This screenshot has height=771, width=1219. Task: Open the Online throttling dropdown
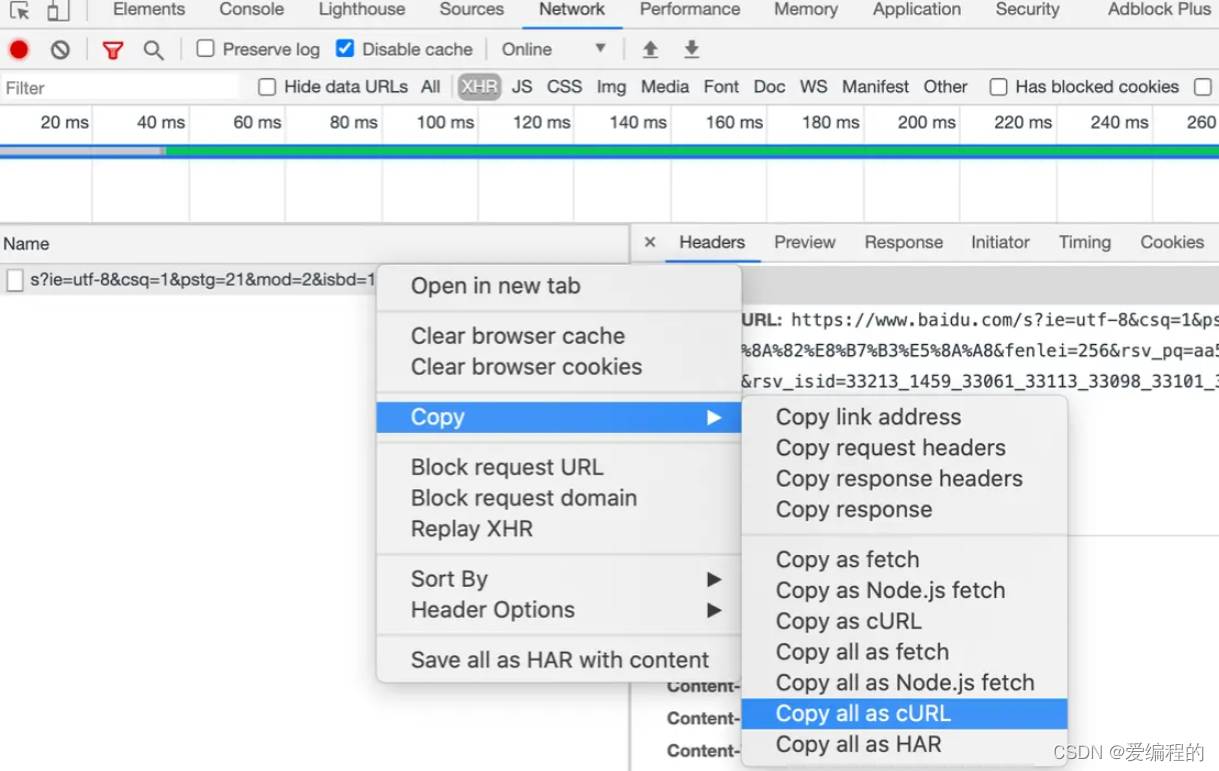tap(555, 49)
